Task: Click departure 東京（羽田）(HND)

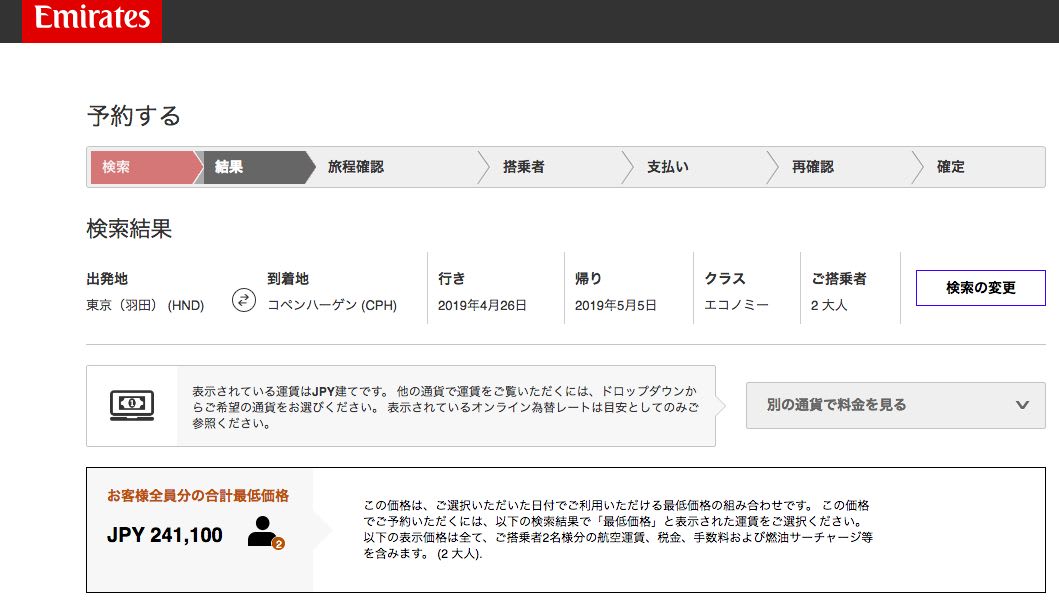Action: point(145,305)
